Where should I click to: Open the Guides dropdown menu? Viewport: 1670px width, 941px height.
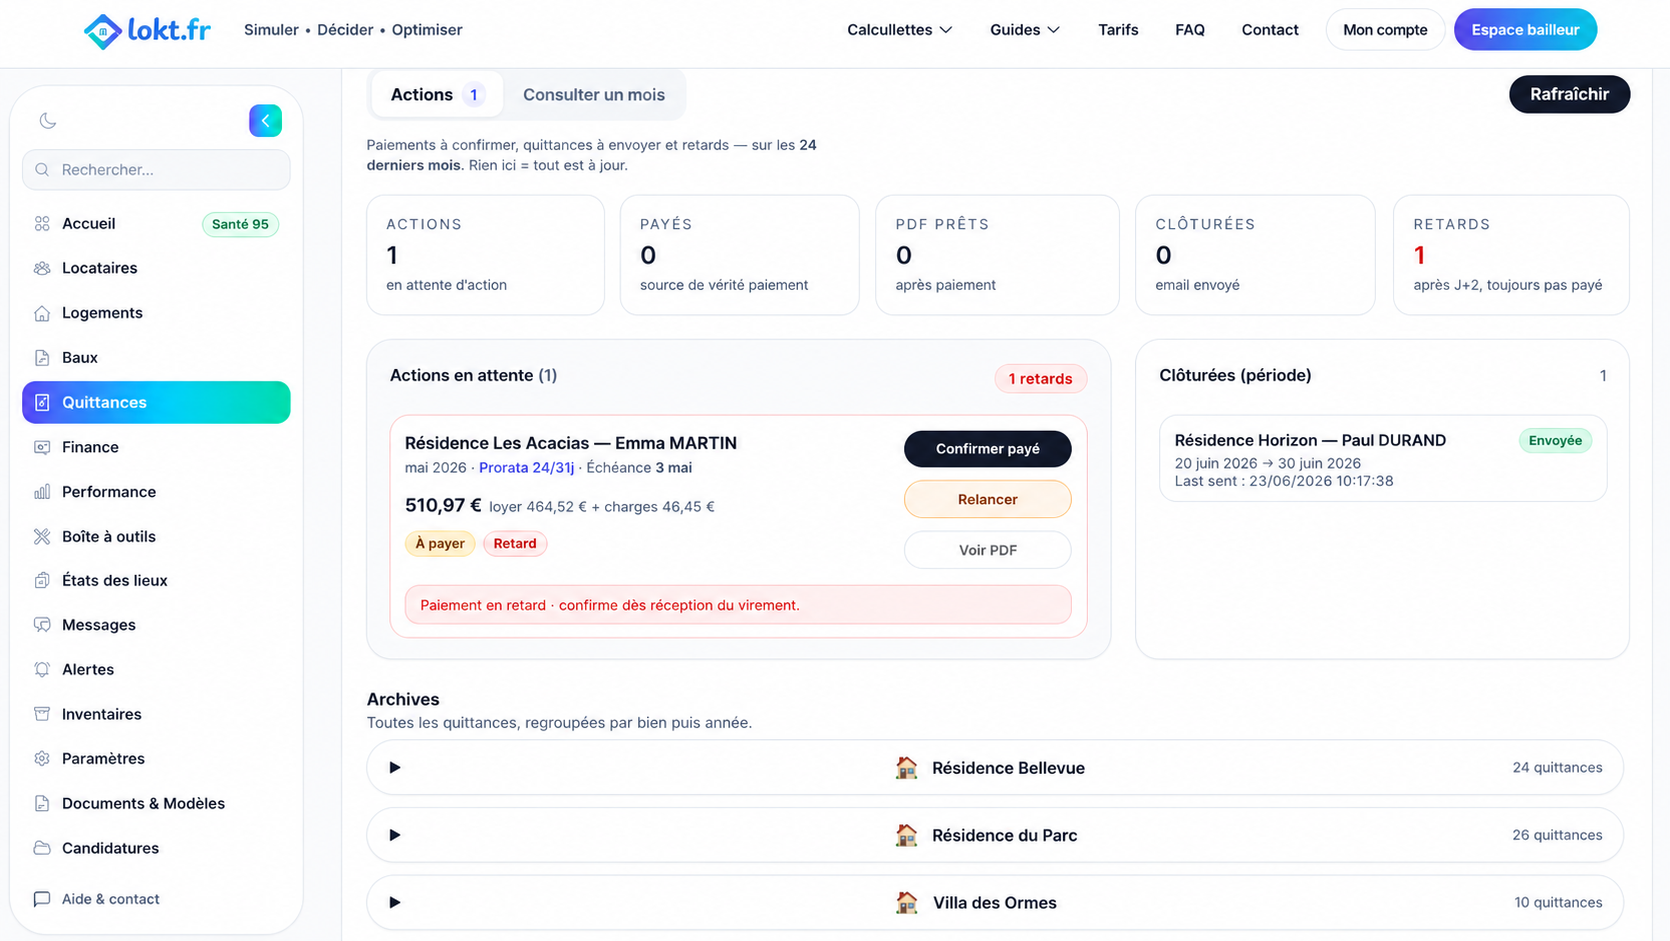pos(1025,30)
